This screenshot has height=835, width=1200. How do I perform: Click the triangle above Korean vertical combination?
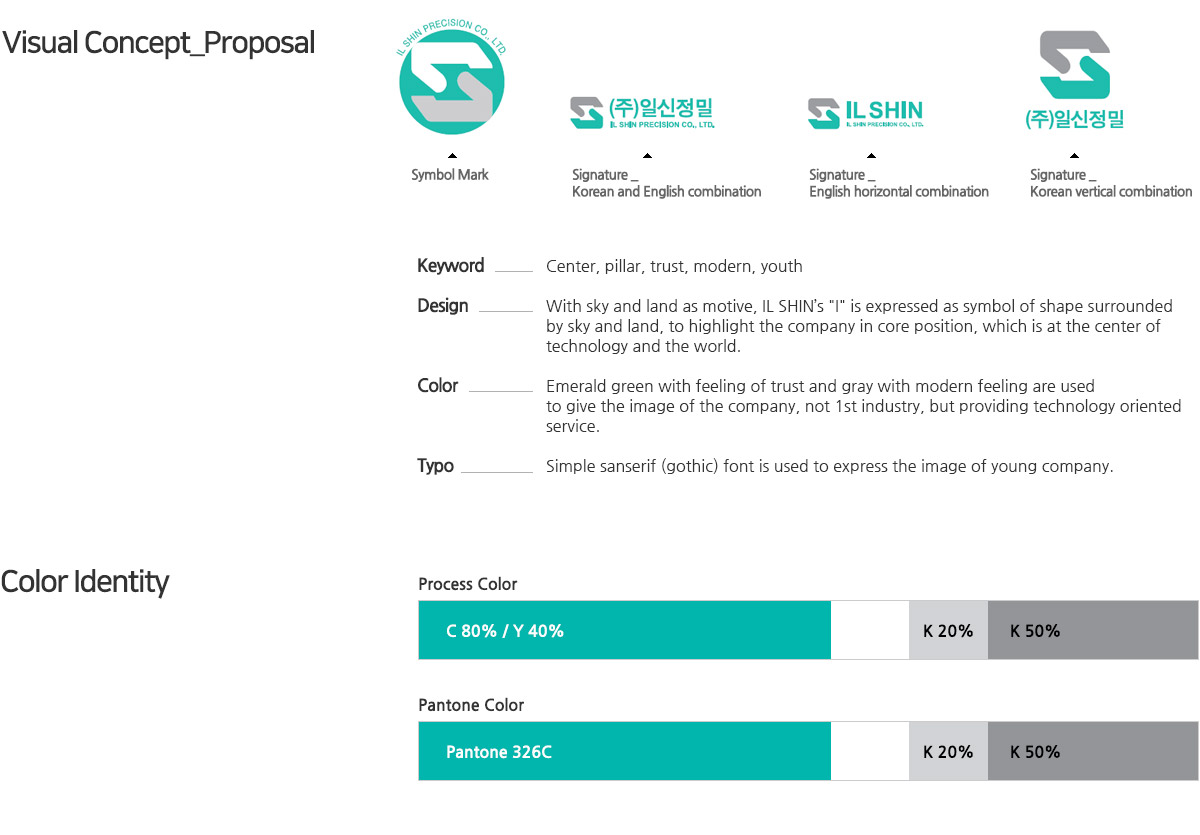coord(1074,156)
